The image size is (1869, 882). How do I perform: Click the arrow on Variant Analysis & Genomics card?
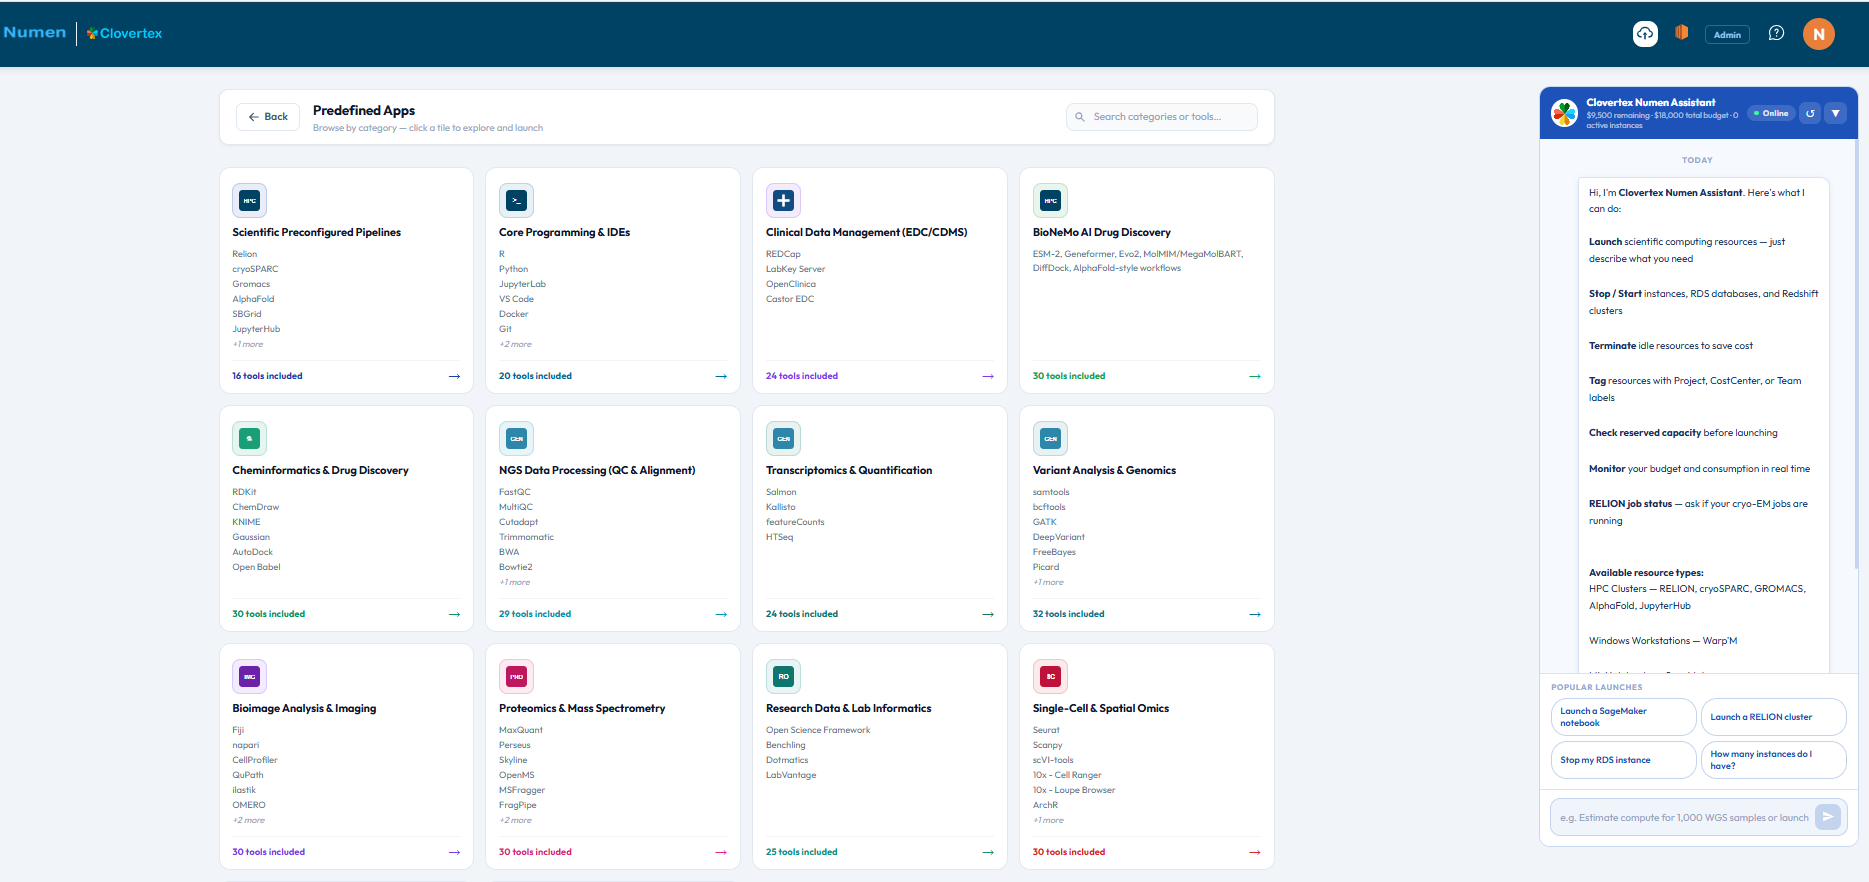pos(1255,614)
